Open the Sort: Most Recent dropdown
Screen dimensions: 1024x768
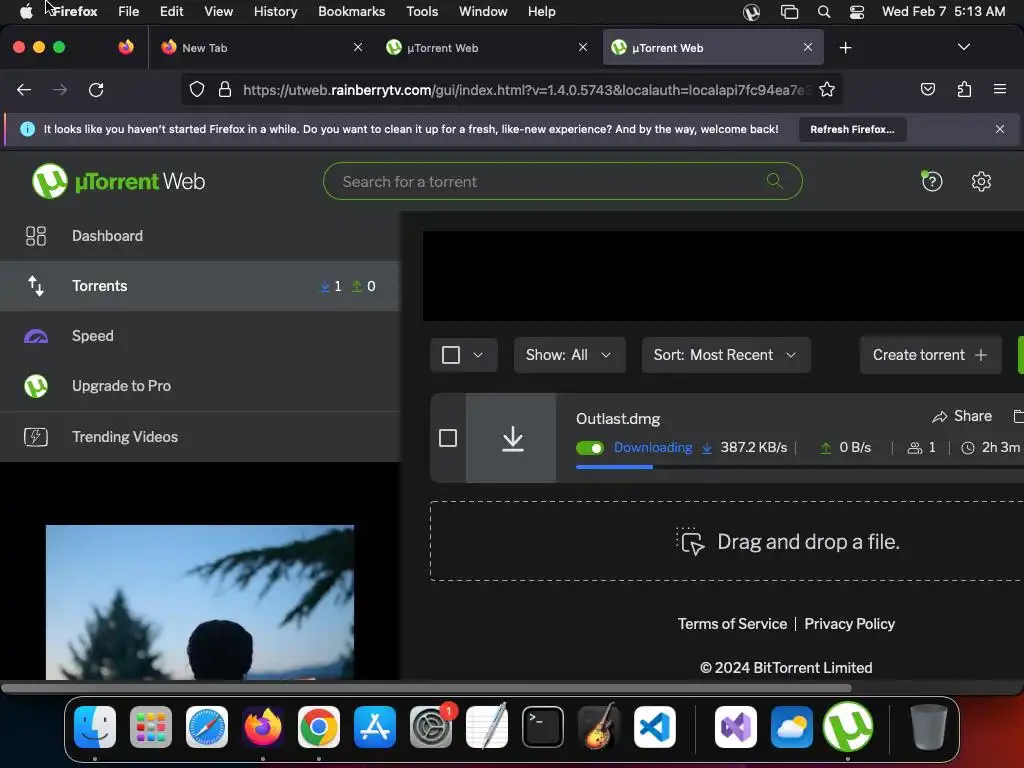point(726,355)
